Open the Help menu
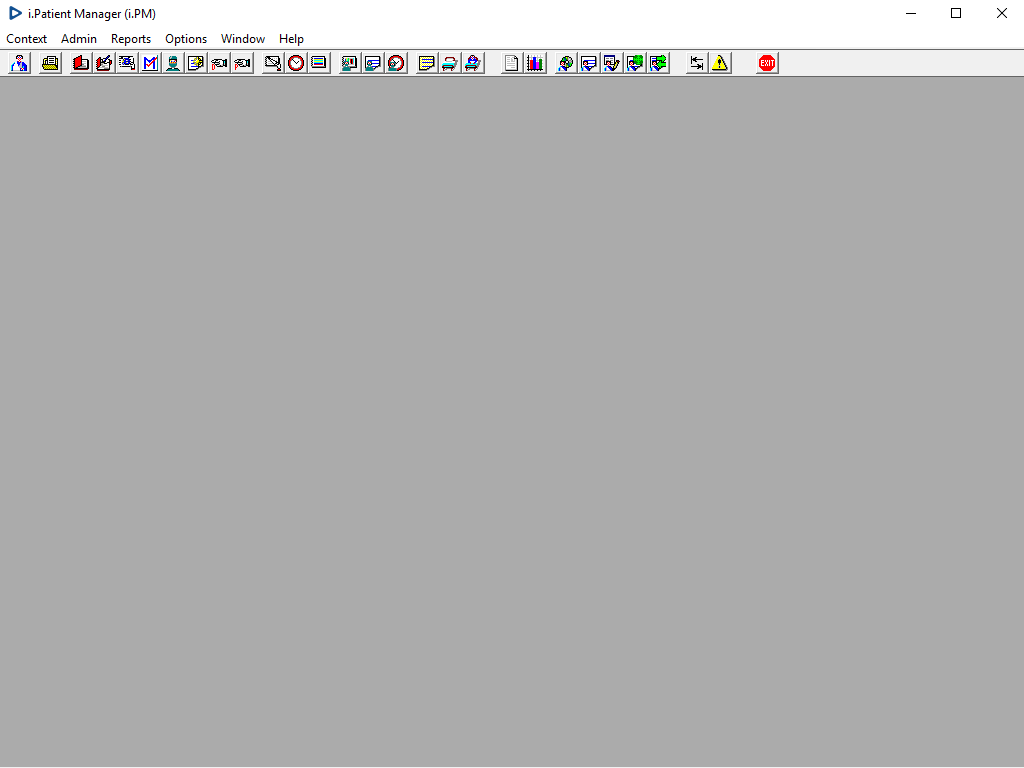 click(291, 39)
